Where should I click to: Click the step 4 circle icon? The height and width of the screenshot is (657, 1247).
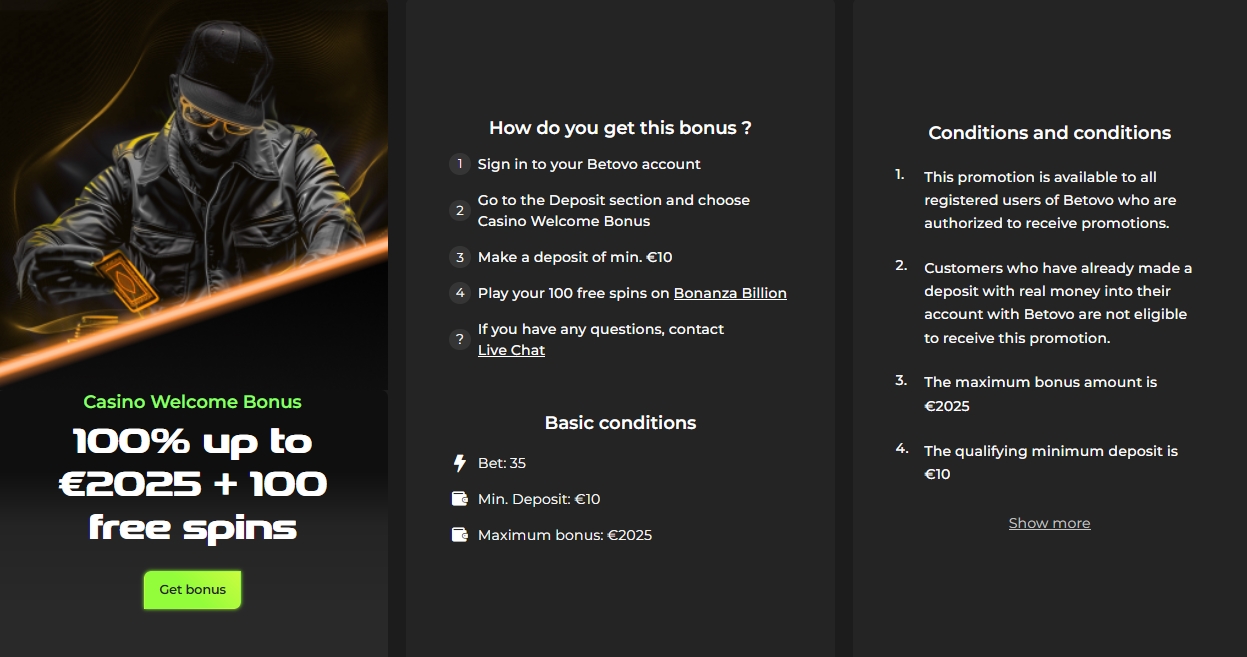click(x=460, y=293)
